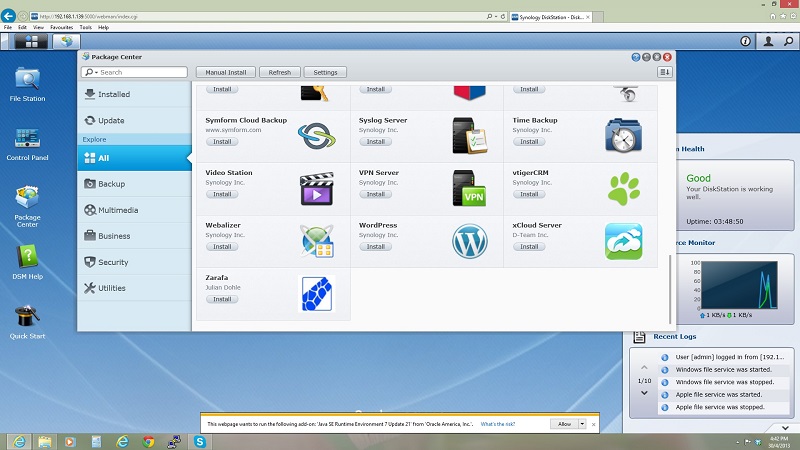Show Update packages list
The width and height of the screenshot is (800, 450).
135,120
